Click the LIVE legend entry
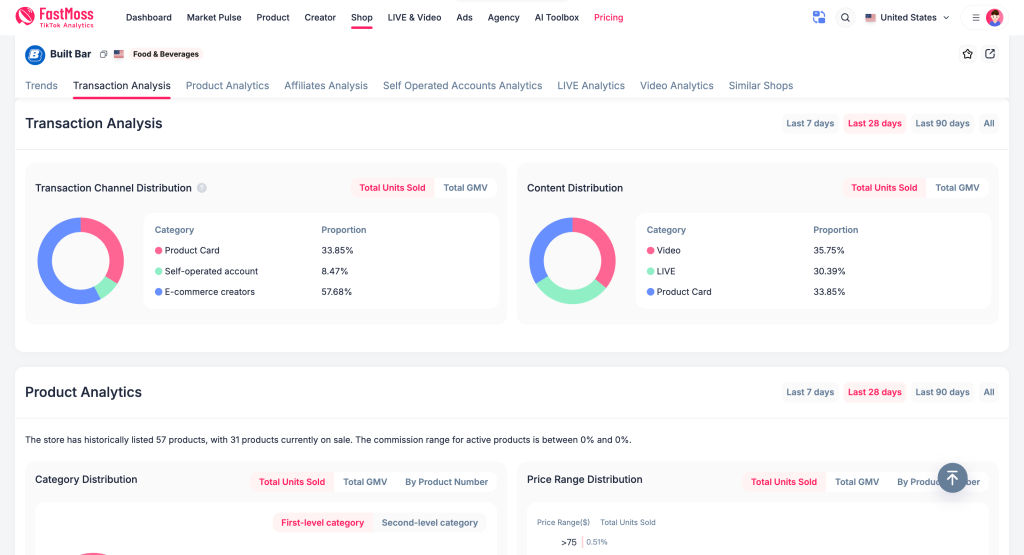 tap(661, 271)
